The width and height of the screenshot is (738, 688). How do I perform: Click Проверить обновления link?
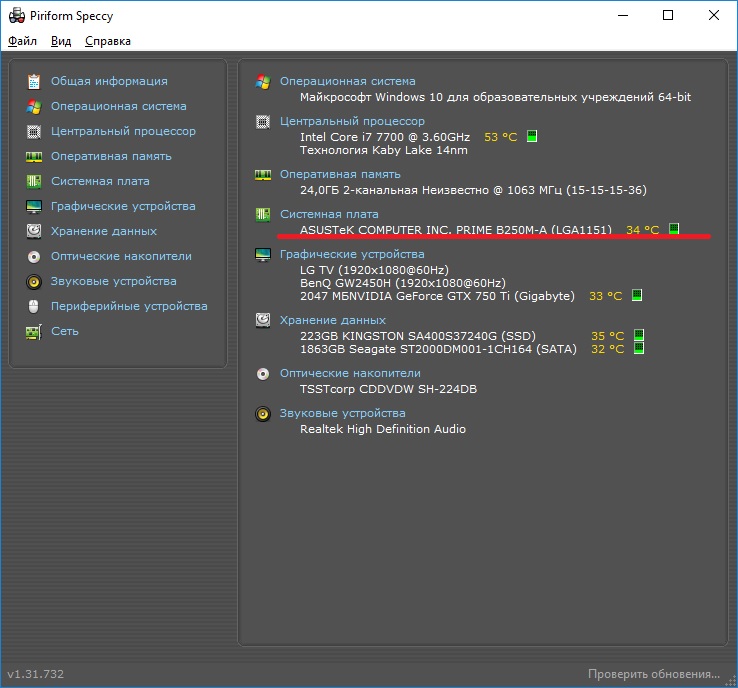point(654,674)
